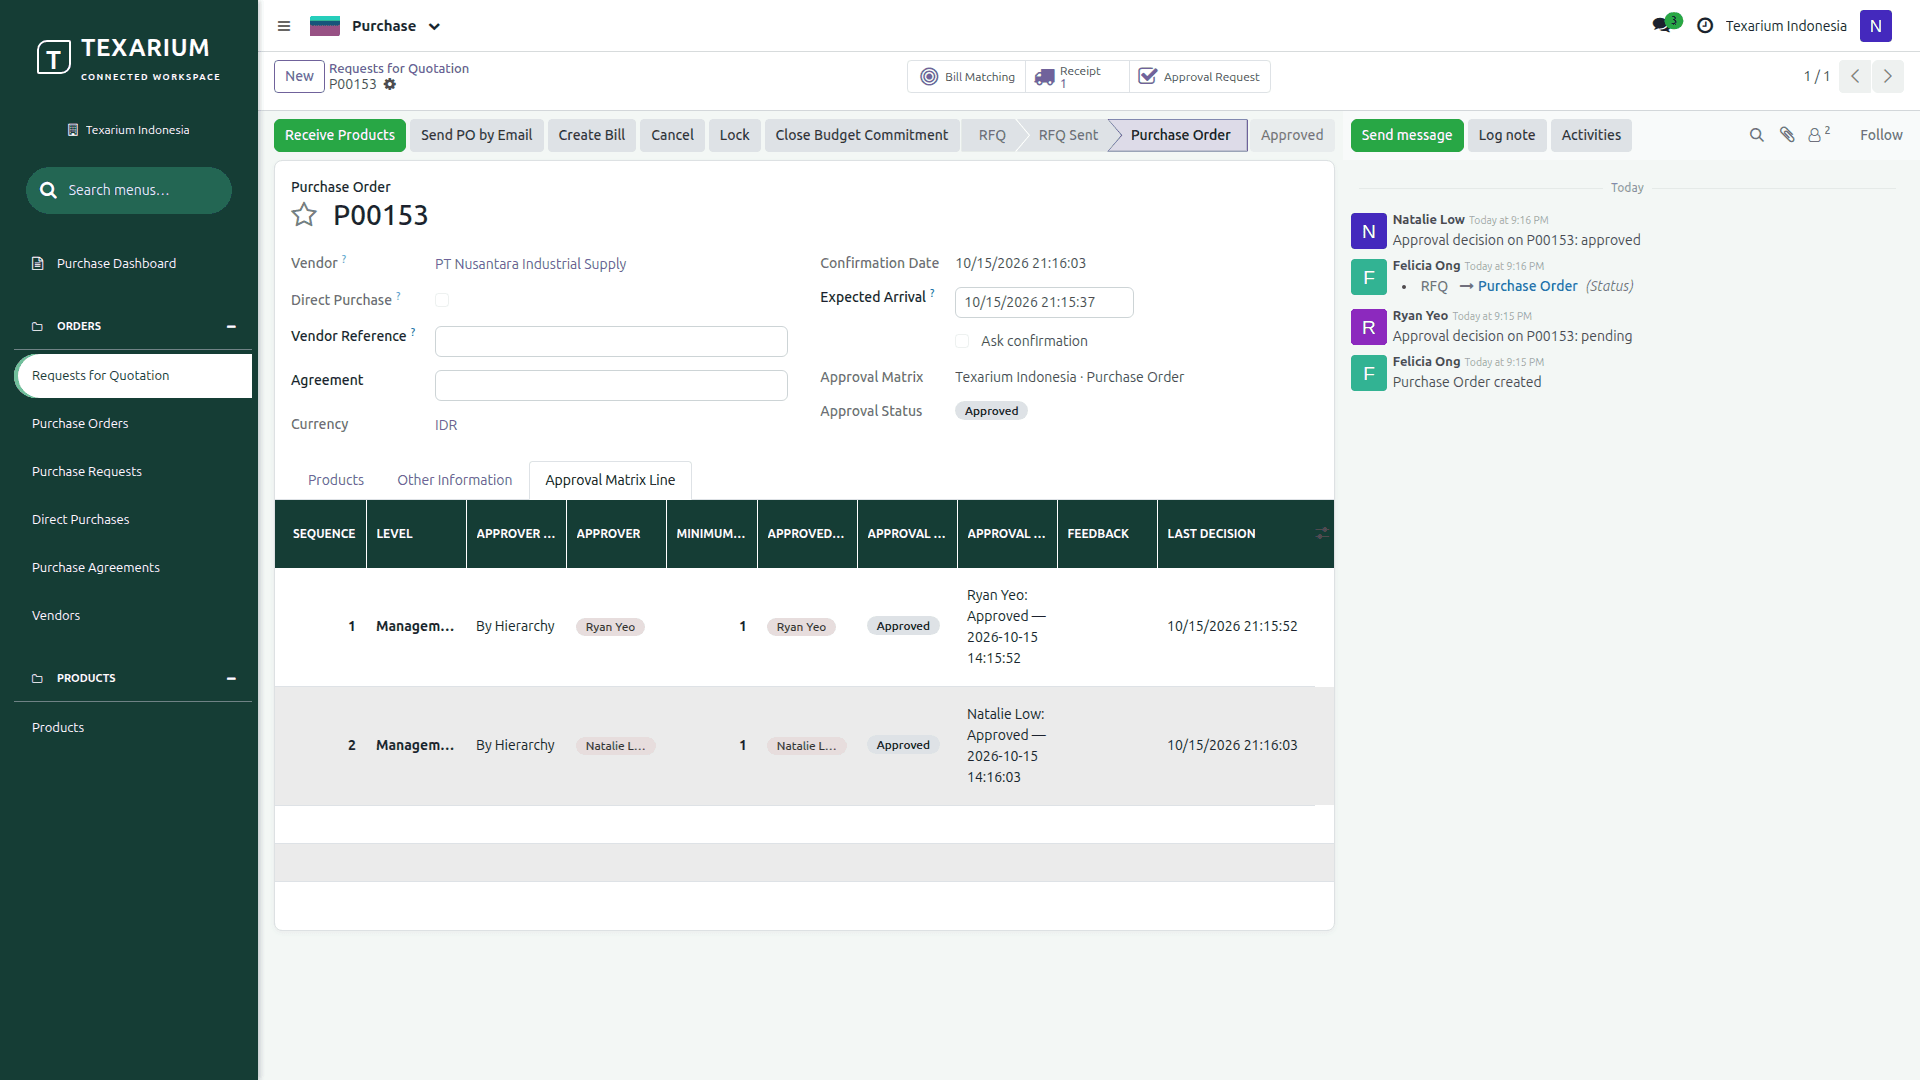The width and height of the screenshot is (1920, 1080).
Task: Click the Close Budget Commitment button
Action: coord(862,135)
